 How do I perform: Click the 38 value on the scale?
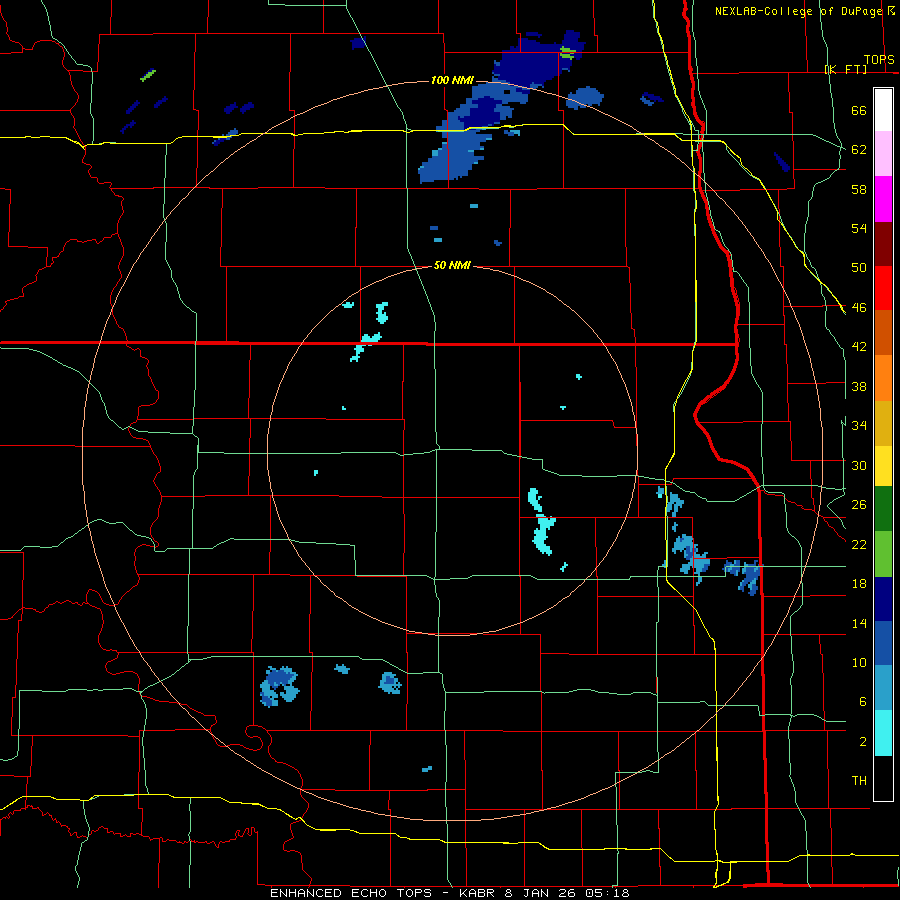click(859, 387)
